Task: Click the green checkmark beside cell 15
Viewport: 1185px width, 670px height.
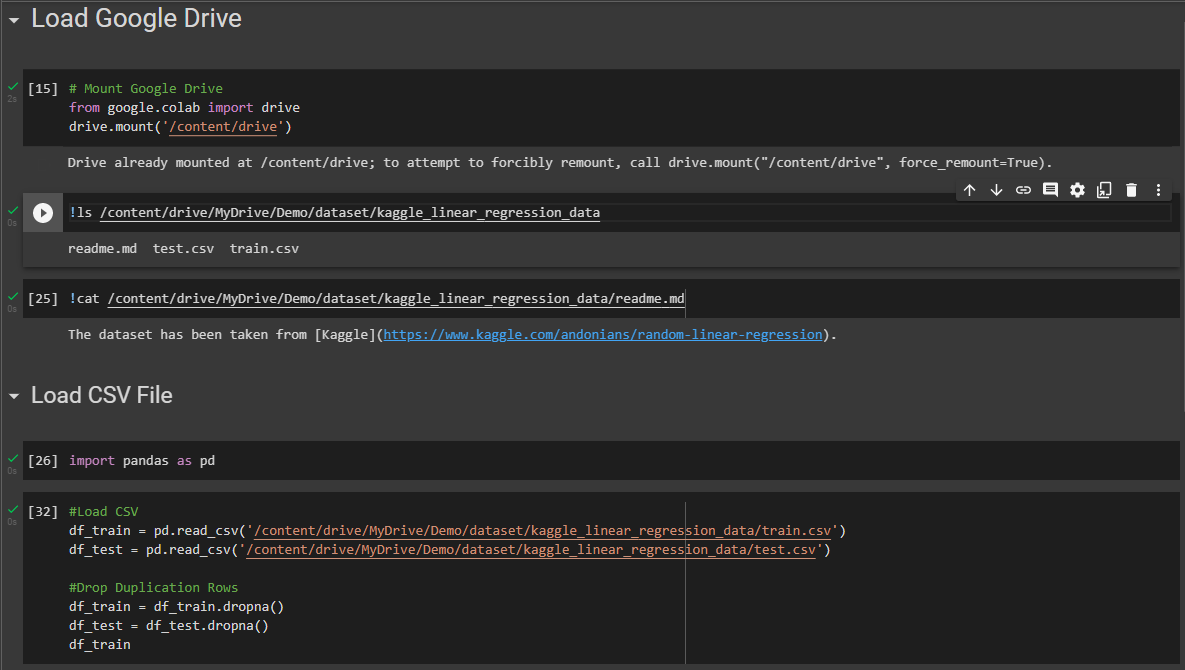Action: 11,85
